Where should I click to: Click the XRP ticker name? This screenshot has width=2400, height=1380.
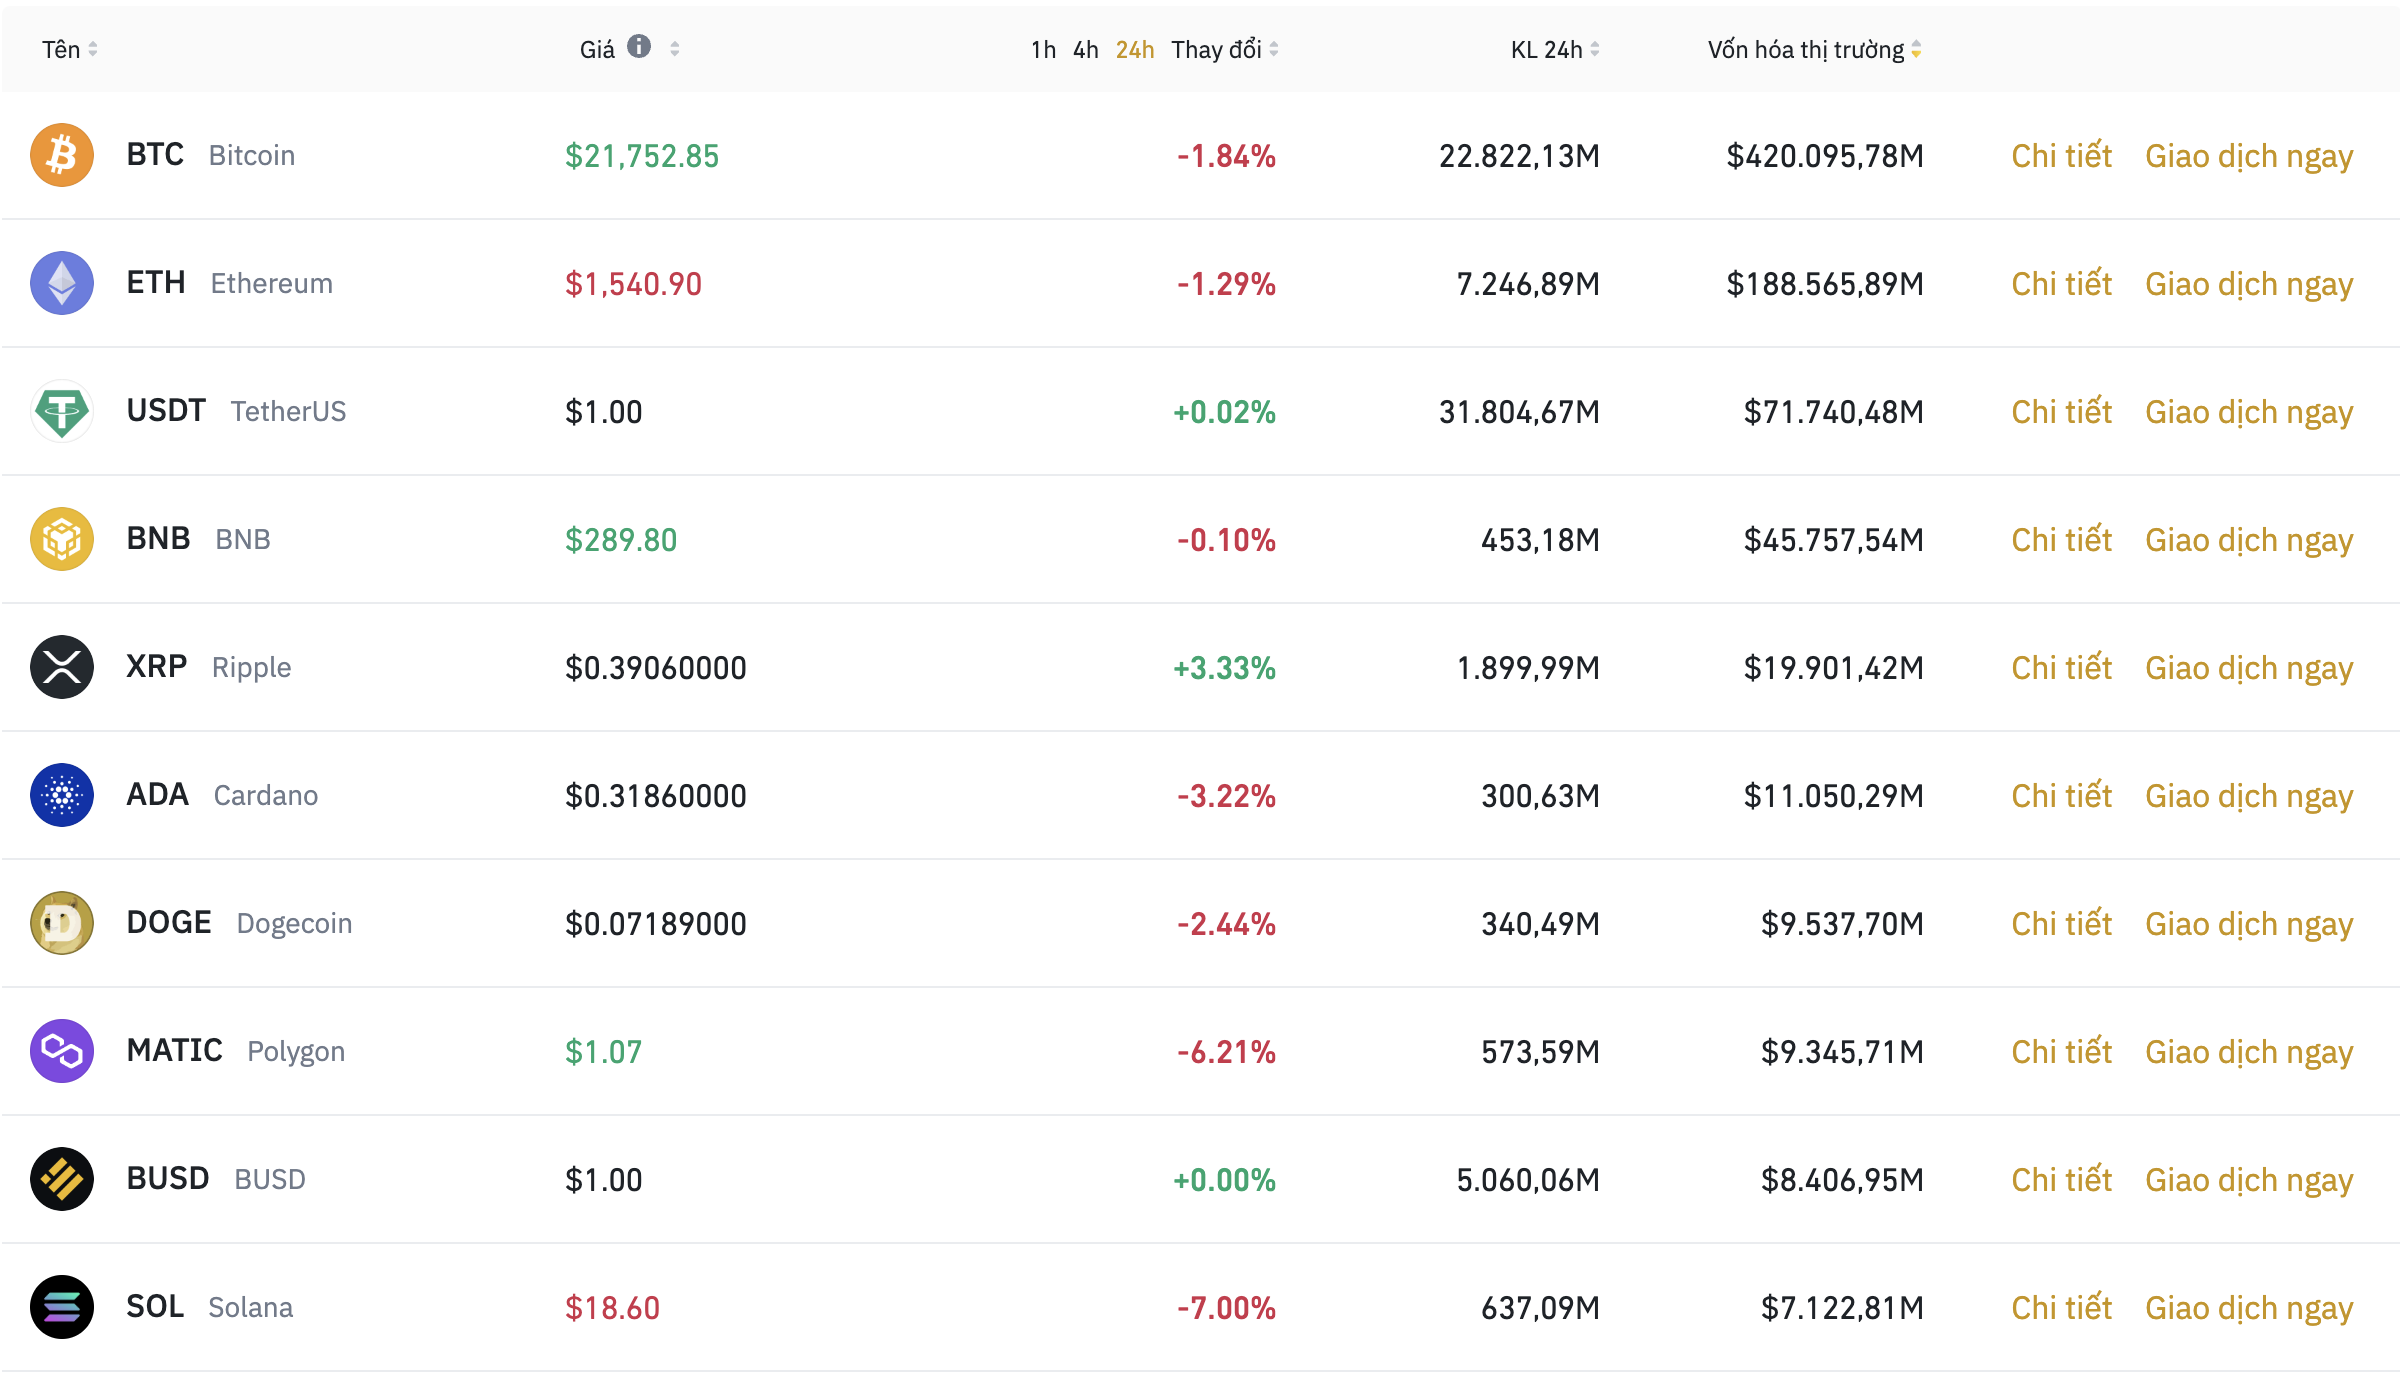click(x=157, y=667)
